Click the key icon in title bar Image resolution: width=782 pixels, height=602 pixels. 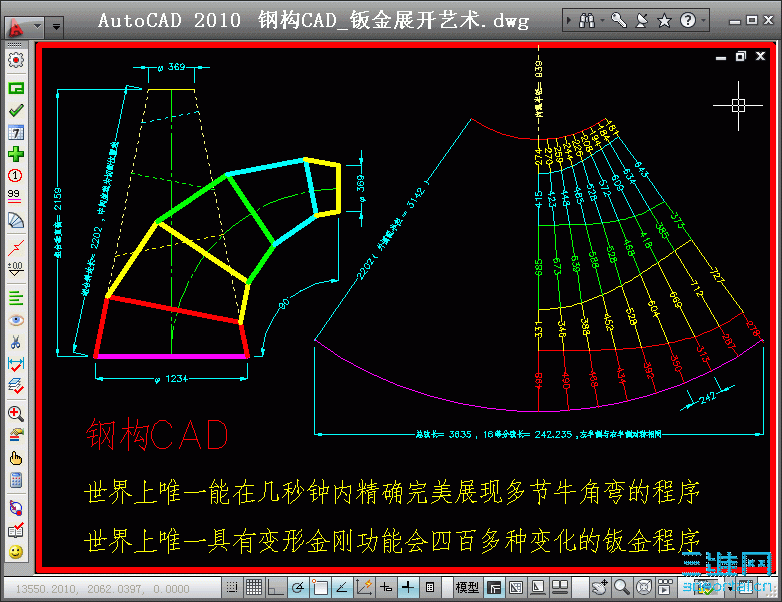[x=619, y=20]
